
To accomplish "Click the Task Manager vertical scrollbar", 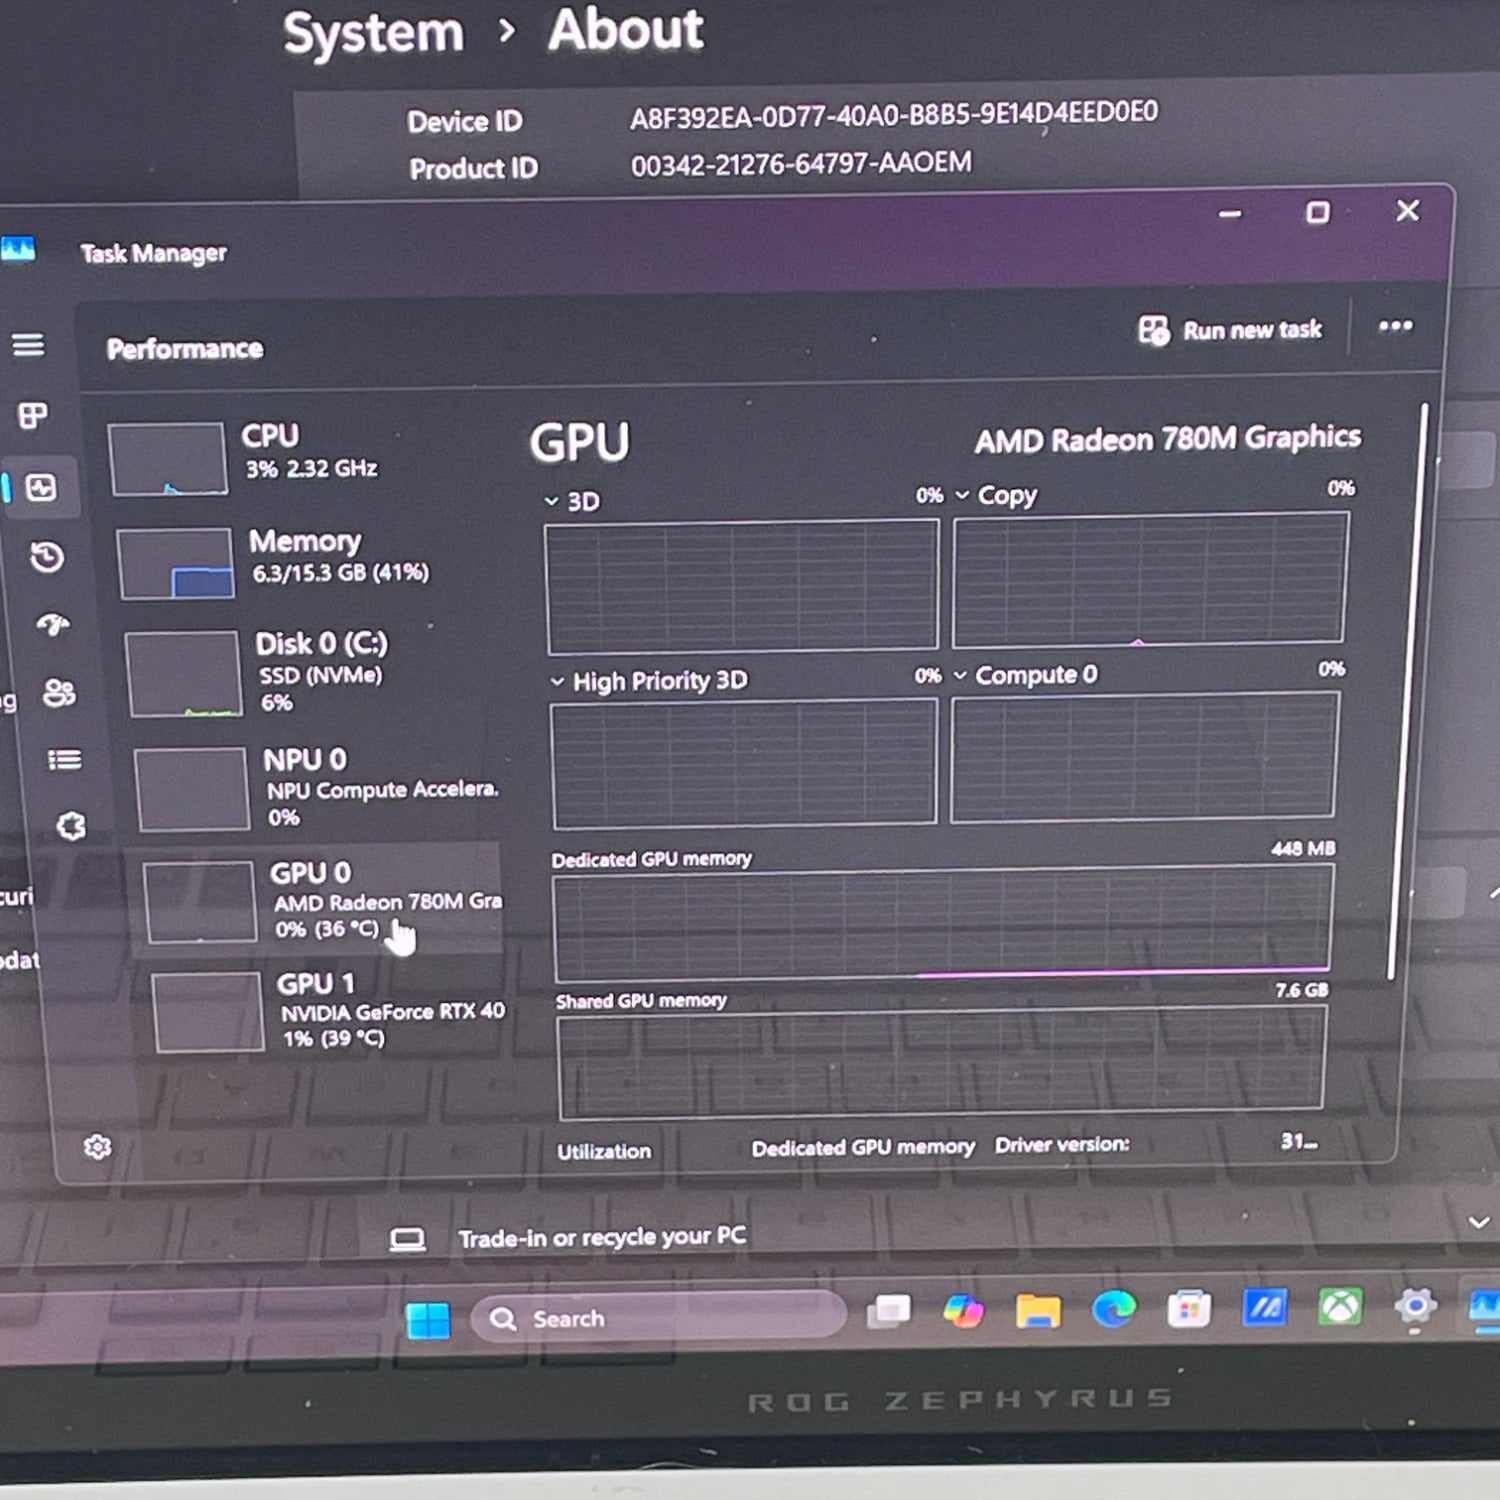I will [x=1407, y=690].
